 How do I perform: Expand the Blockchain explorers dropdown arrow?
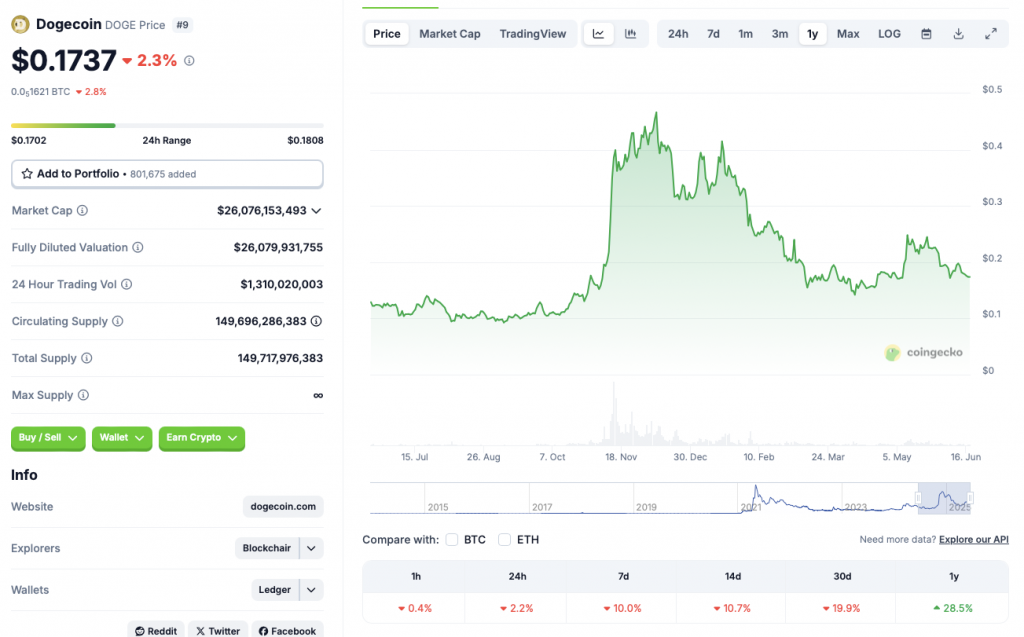click(312, 548)
